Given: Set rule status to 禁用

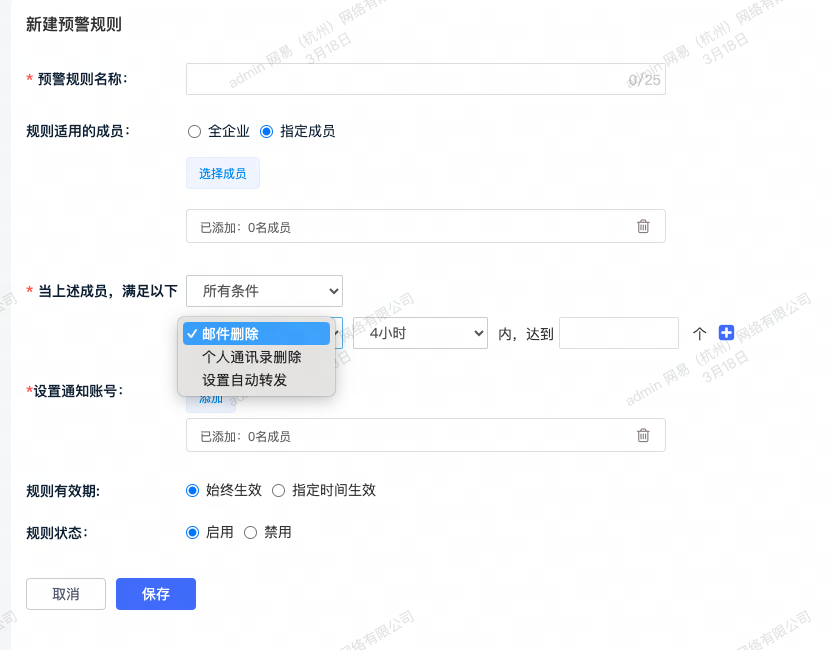Looking at the screenshot, I should pyautogui.click(x=251, y=532).
